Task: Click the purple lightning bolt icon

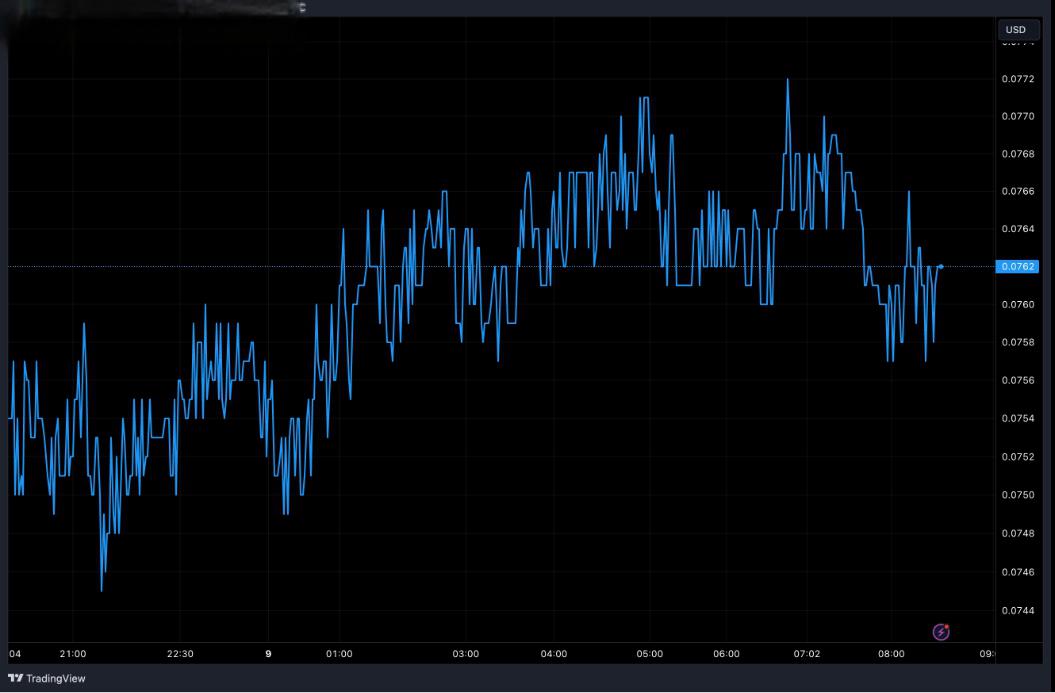Action: click(940, 632)
